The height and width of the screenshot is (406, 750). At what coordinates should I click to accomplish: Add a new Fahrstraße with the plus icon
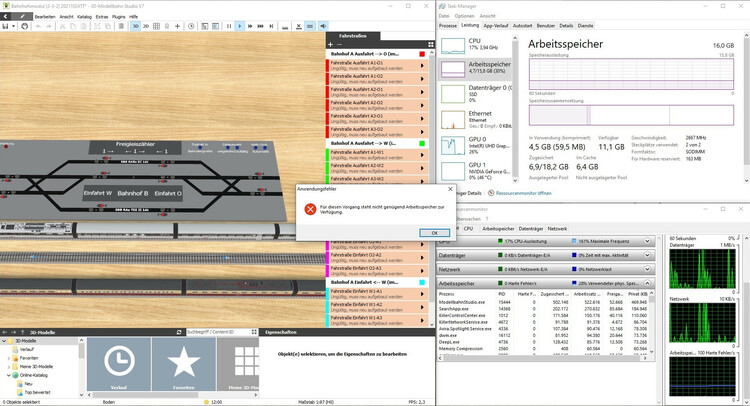(331, 45)
